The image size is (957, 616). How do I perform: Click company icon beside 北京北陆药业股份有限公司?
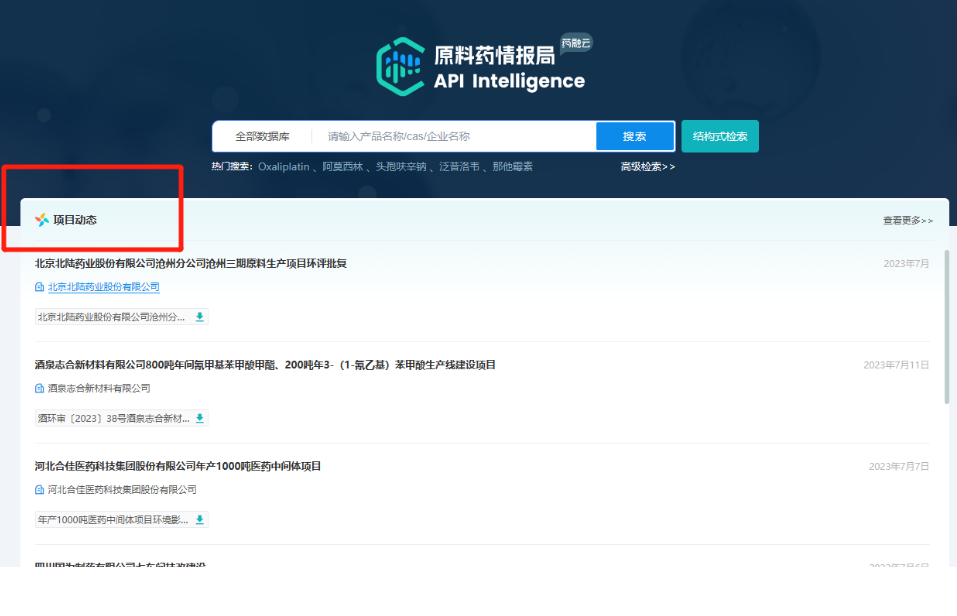tap(40, 287)
